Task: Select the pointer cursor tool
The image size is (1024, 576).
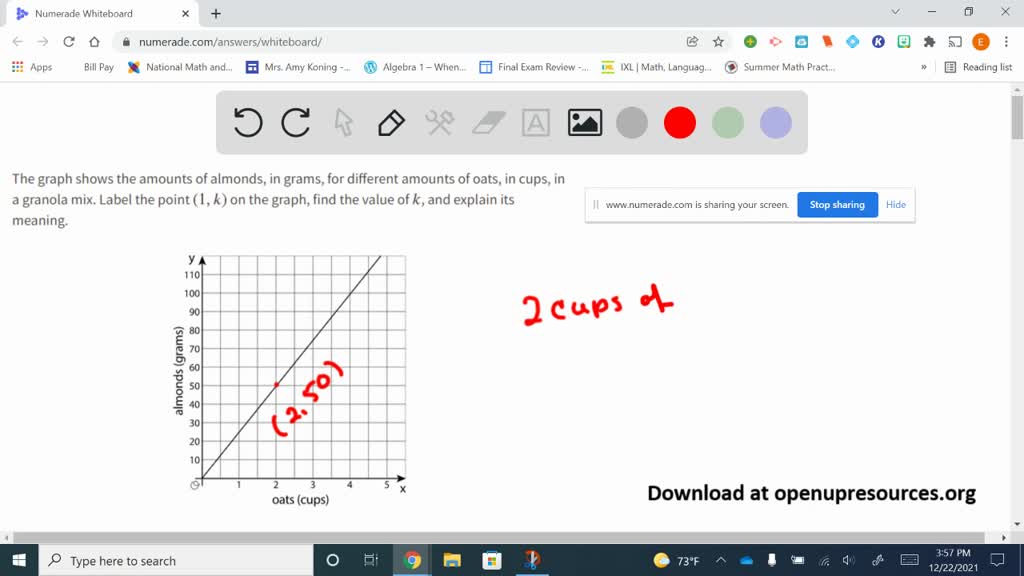Action: point(343,122)
